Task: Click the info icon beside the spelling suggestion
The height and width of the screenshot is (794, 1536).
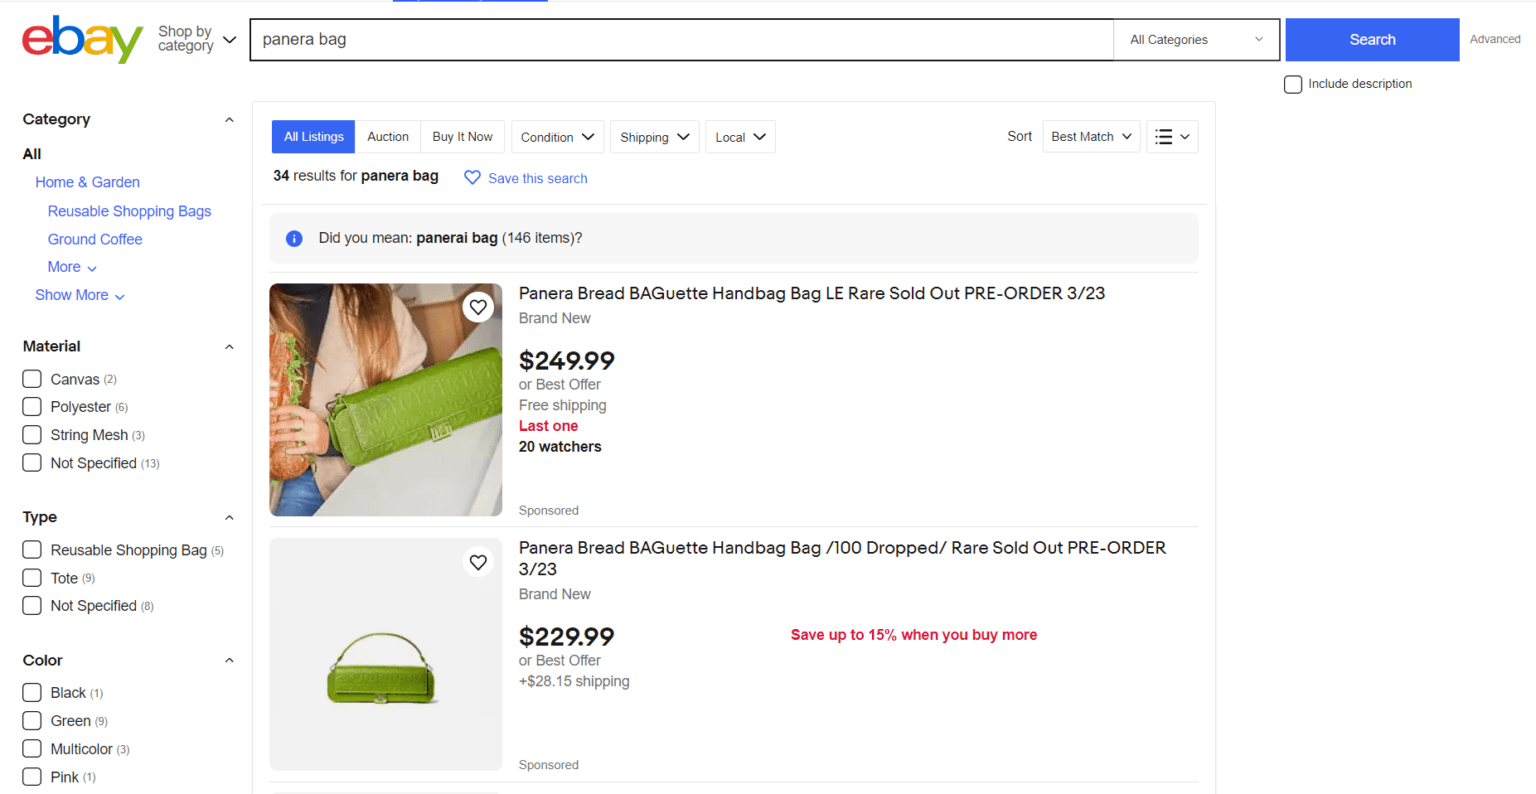Action: point(293,238)
